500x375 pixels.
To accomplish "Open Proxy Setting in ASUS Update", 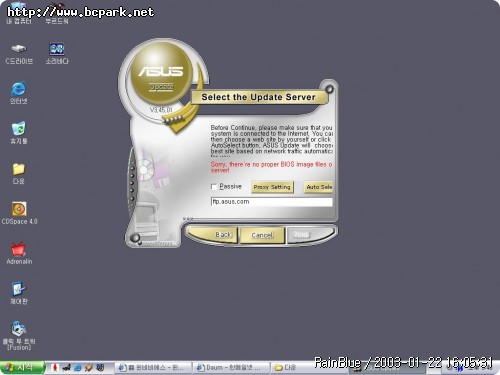I will tap(272, 187).
